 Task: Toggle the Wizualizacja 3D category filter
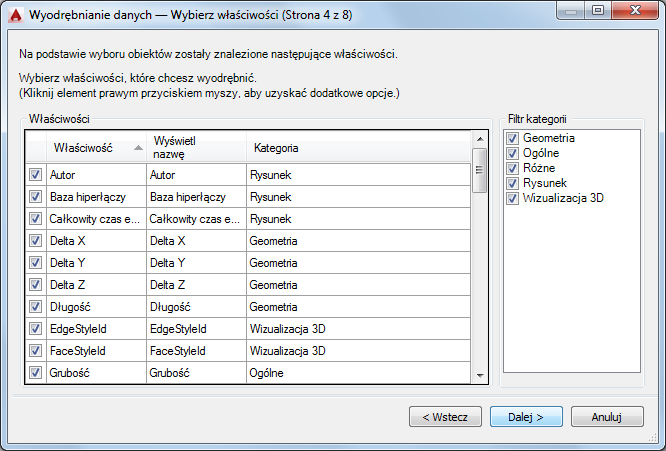pyautogui.click(x=512, y=198)
